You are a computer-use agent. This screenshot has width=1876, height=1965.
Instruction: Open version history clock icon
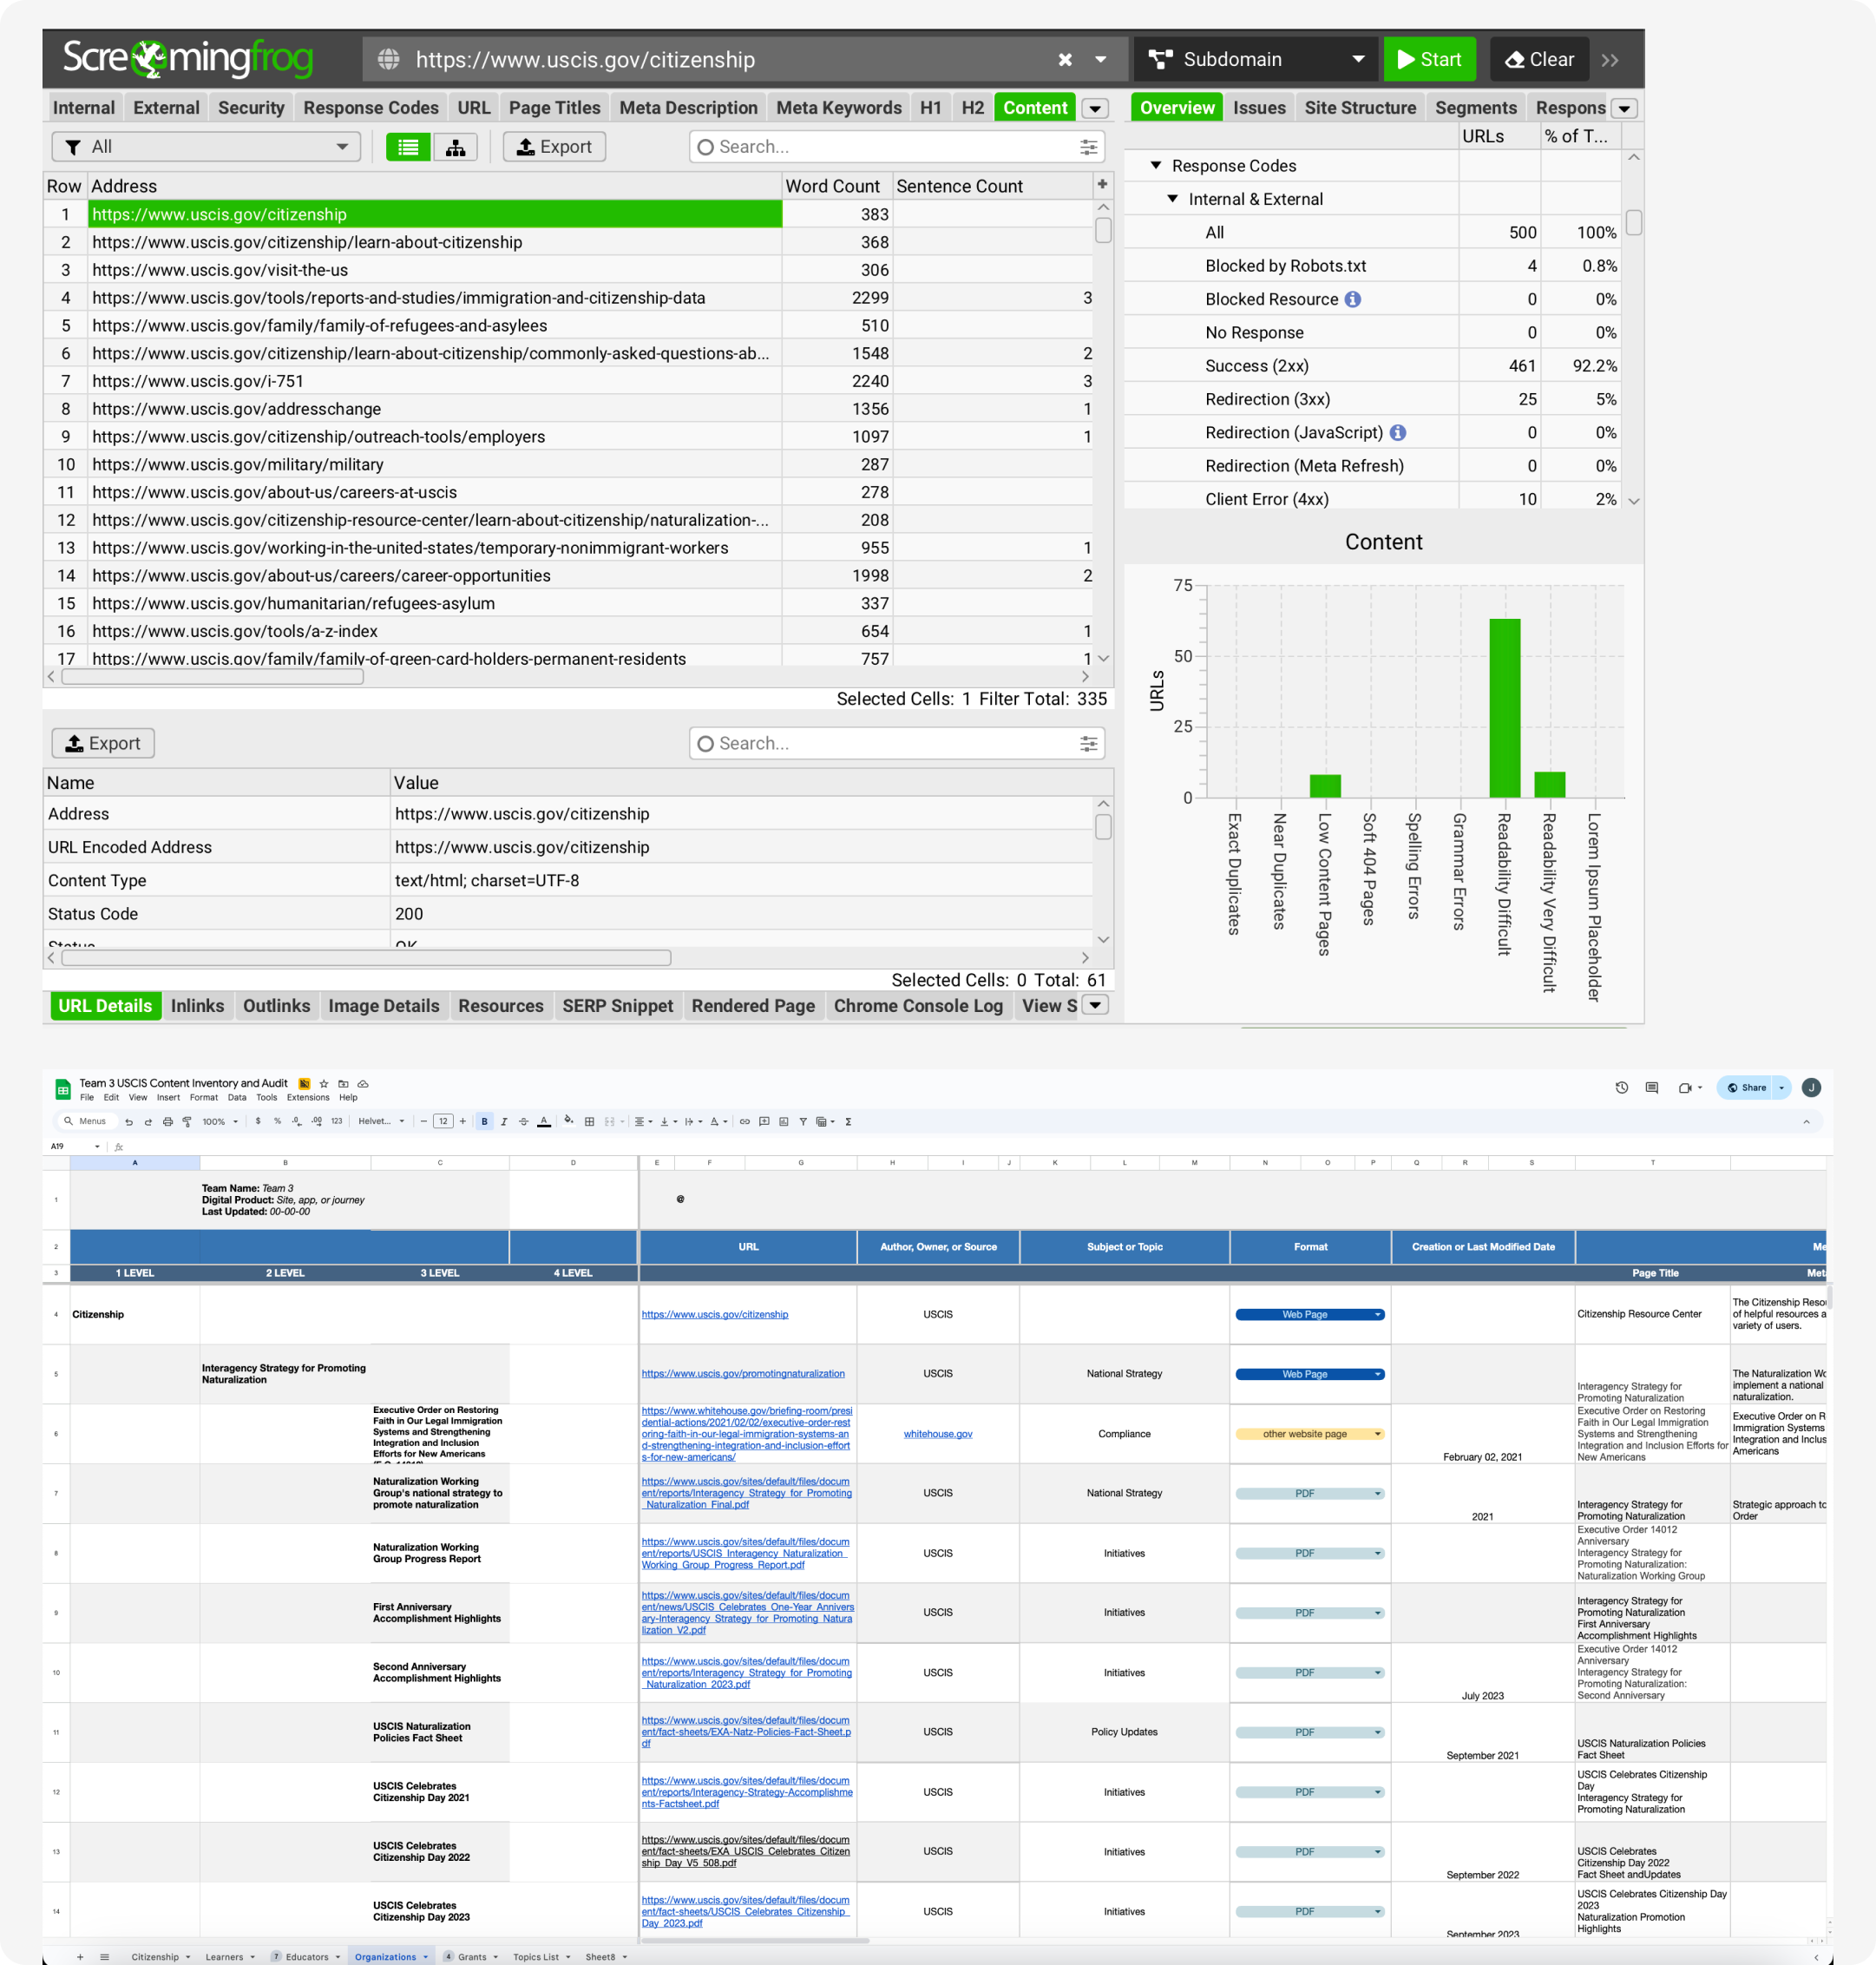(1621, 1088)
